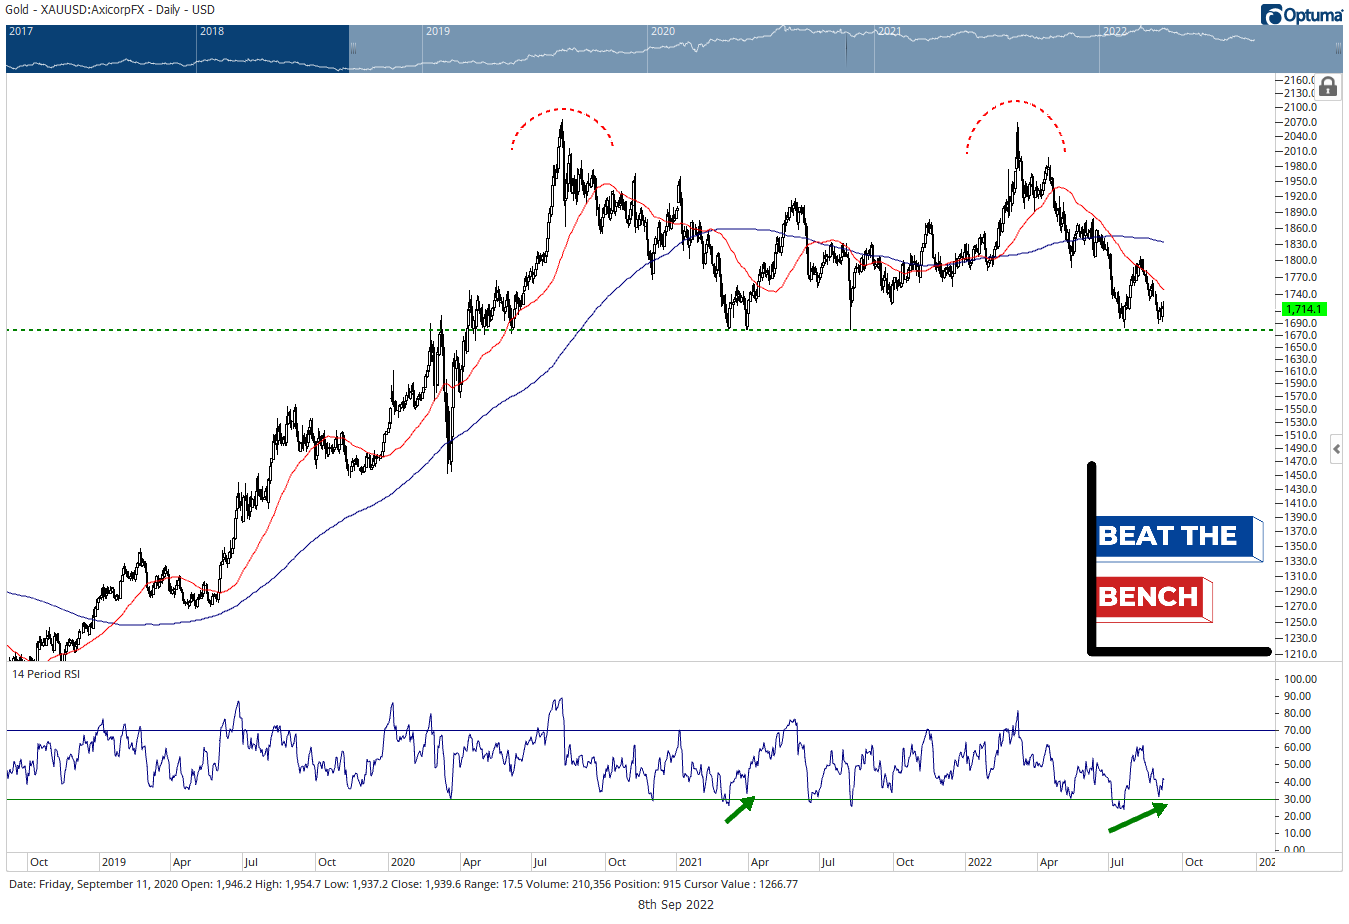The width and height of the screenshot is (1349, 924).
Task: Click the 8th Sep 2022 date caption
Action: pyautogui.click(x=676, y=904)
